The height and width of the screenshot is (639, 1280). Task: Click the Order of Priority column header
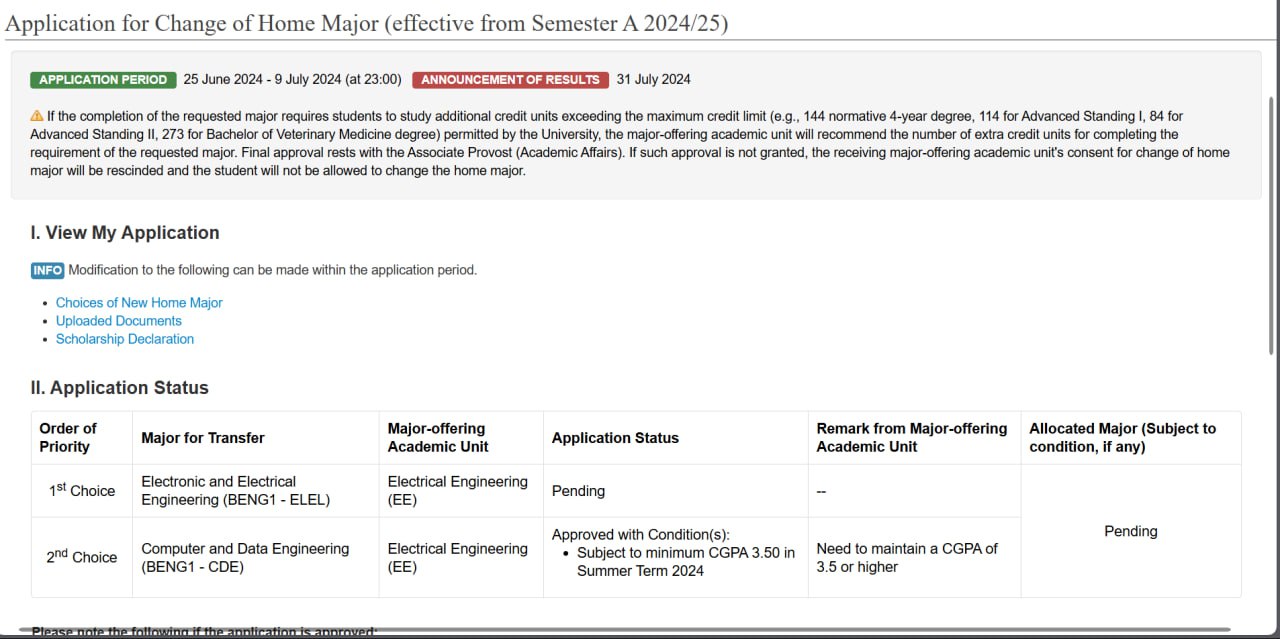point(68,438)
